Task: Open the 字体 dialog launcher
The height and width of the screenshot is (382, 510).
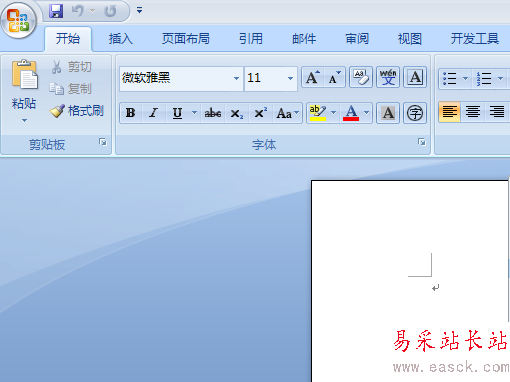Action: [422, 142]
